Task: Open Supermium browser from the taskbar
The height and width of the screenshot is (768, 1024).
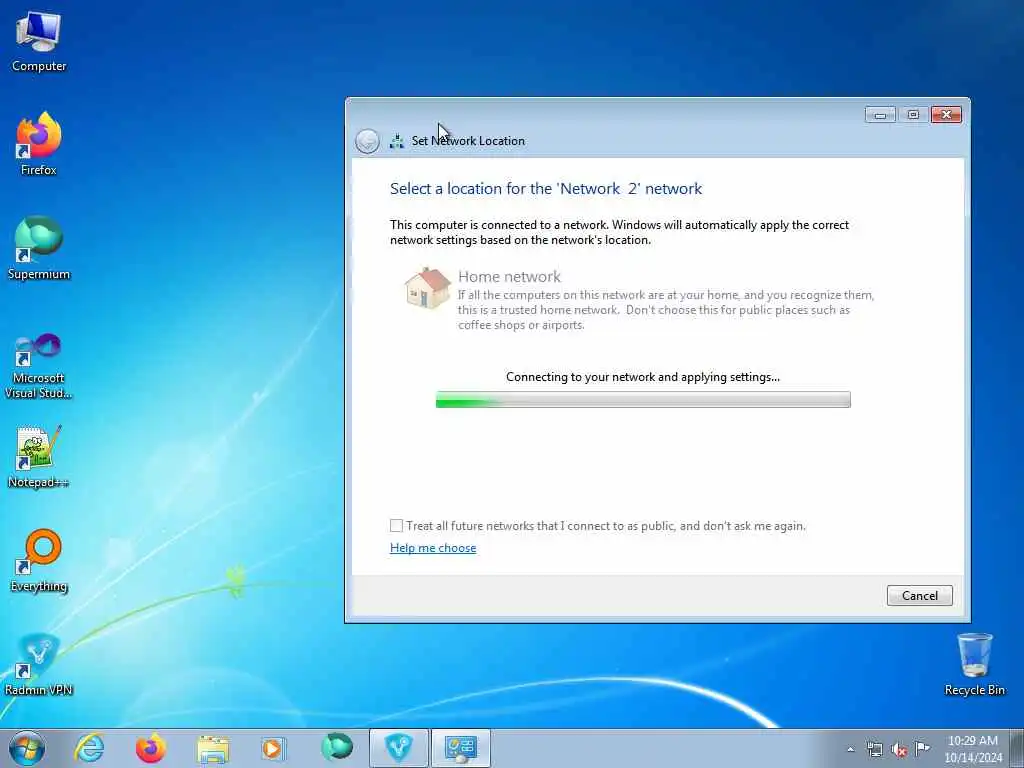Action: click(x=337, y=747)
